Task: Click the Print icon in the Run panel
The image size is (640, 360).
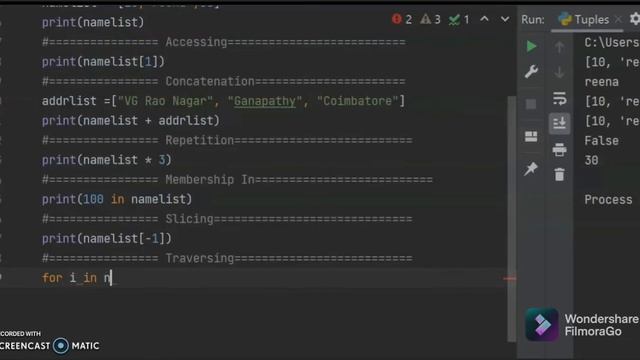Action: [x=559, y=150]
